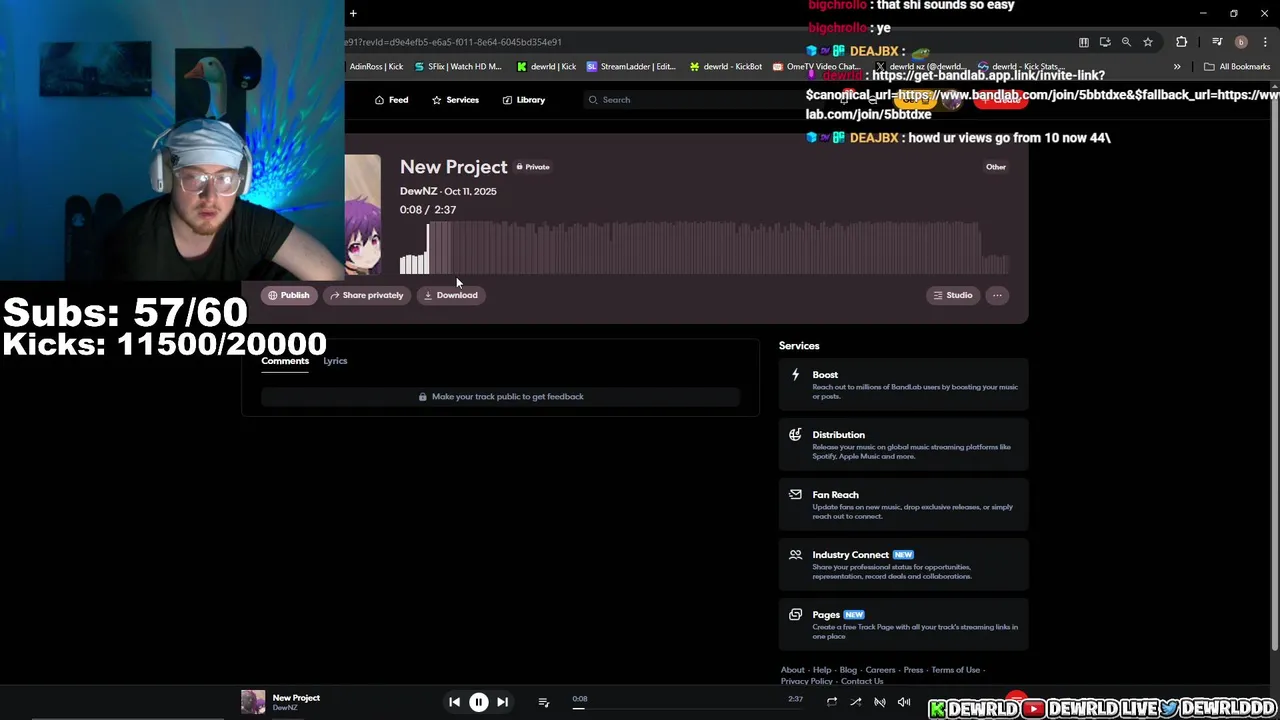This screenshot has width=1280, height=720.
Task: Open the browser extensions puzzle icon
Action: [1182, 42]
